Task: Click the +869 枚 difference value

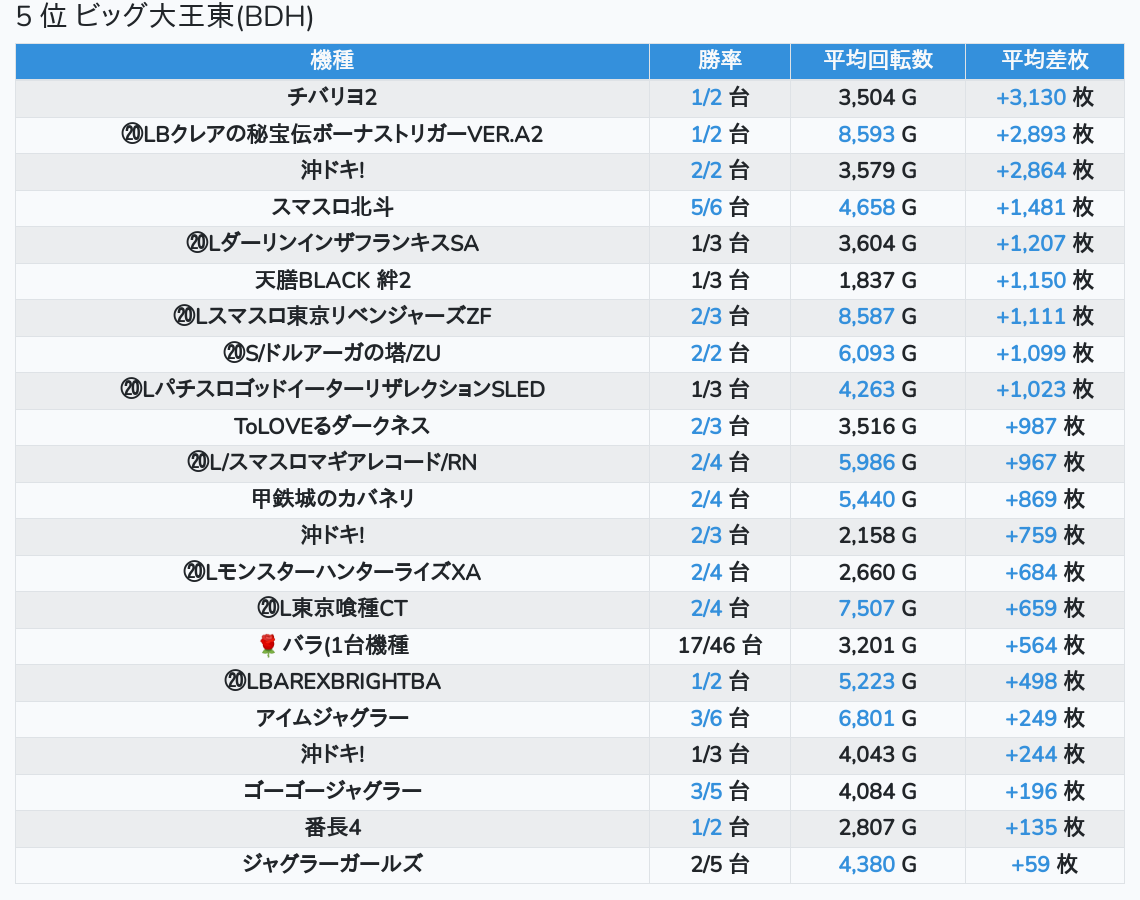Action: point(1045,499)
